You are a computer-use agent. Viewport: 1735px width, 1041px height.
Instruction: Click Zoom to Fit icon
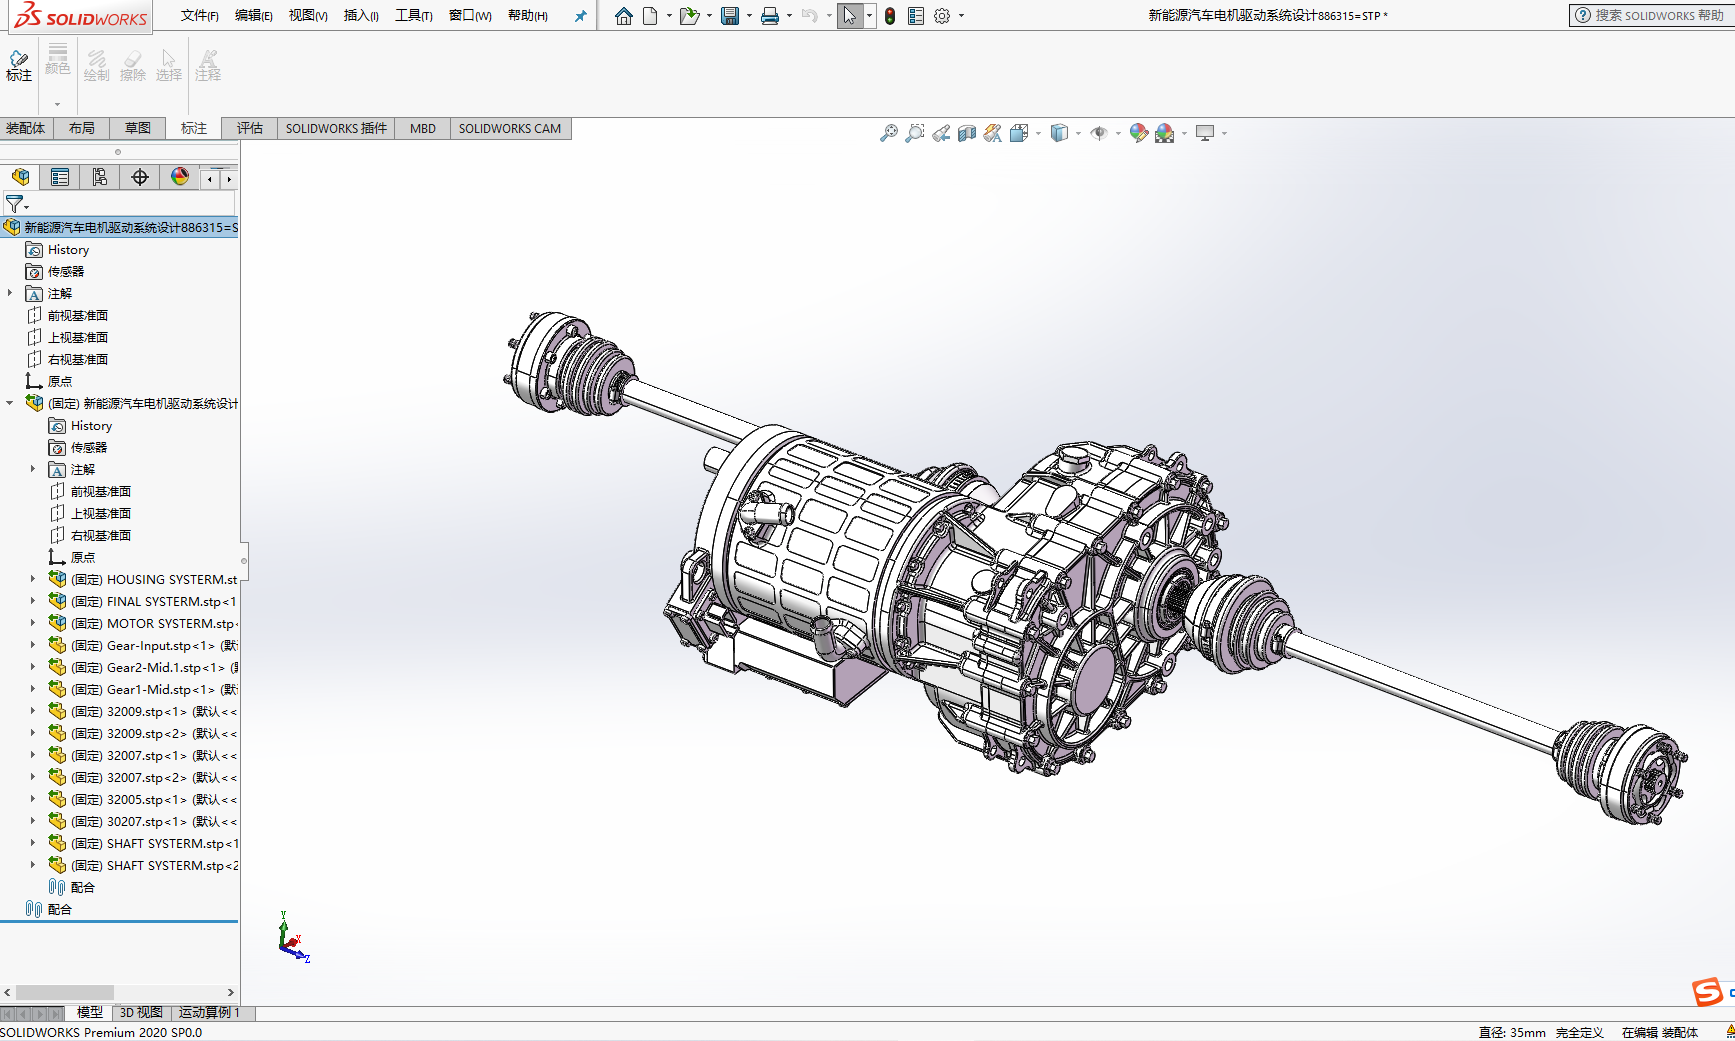(x=888, y=133)
